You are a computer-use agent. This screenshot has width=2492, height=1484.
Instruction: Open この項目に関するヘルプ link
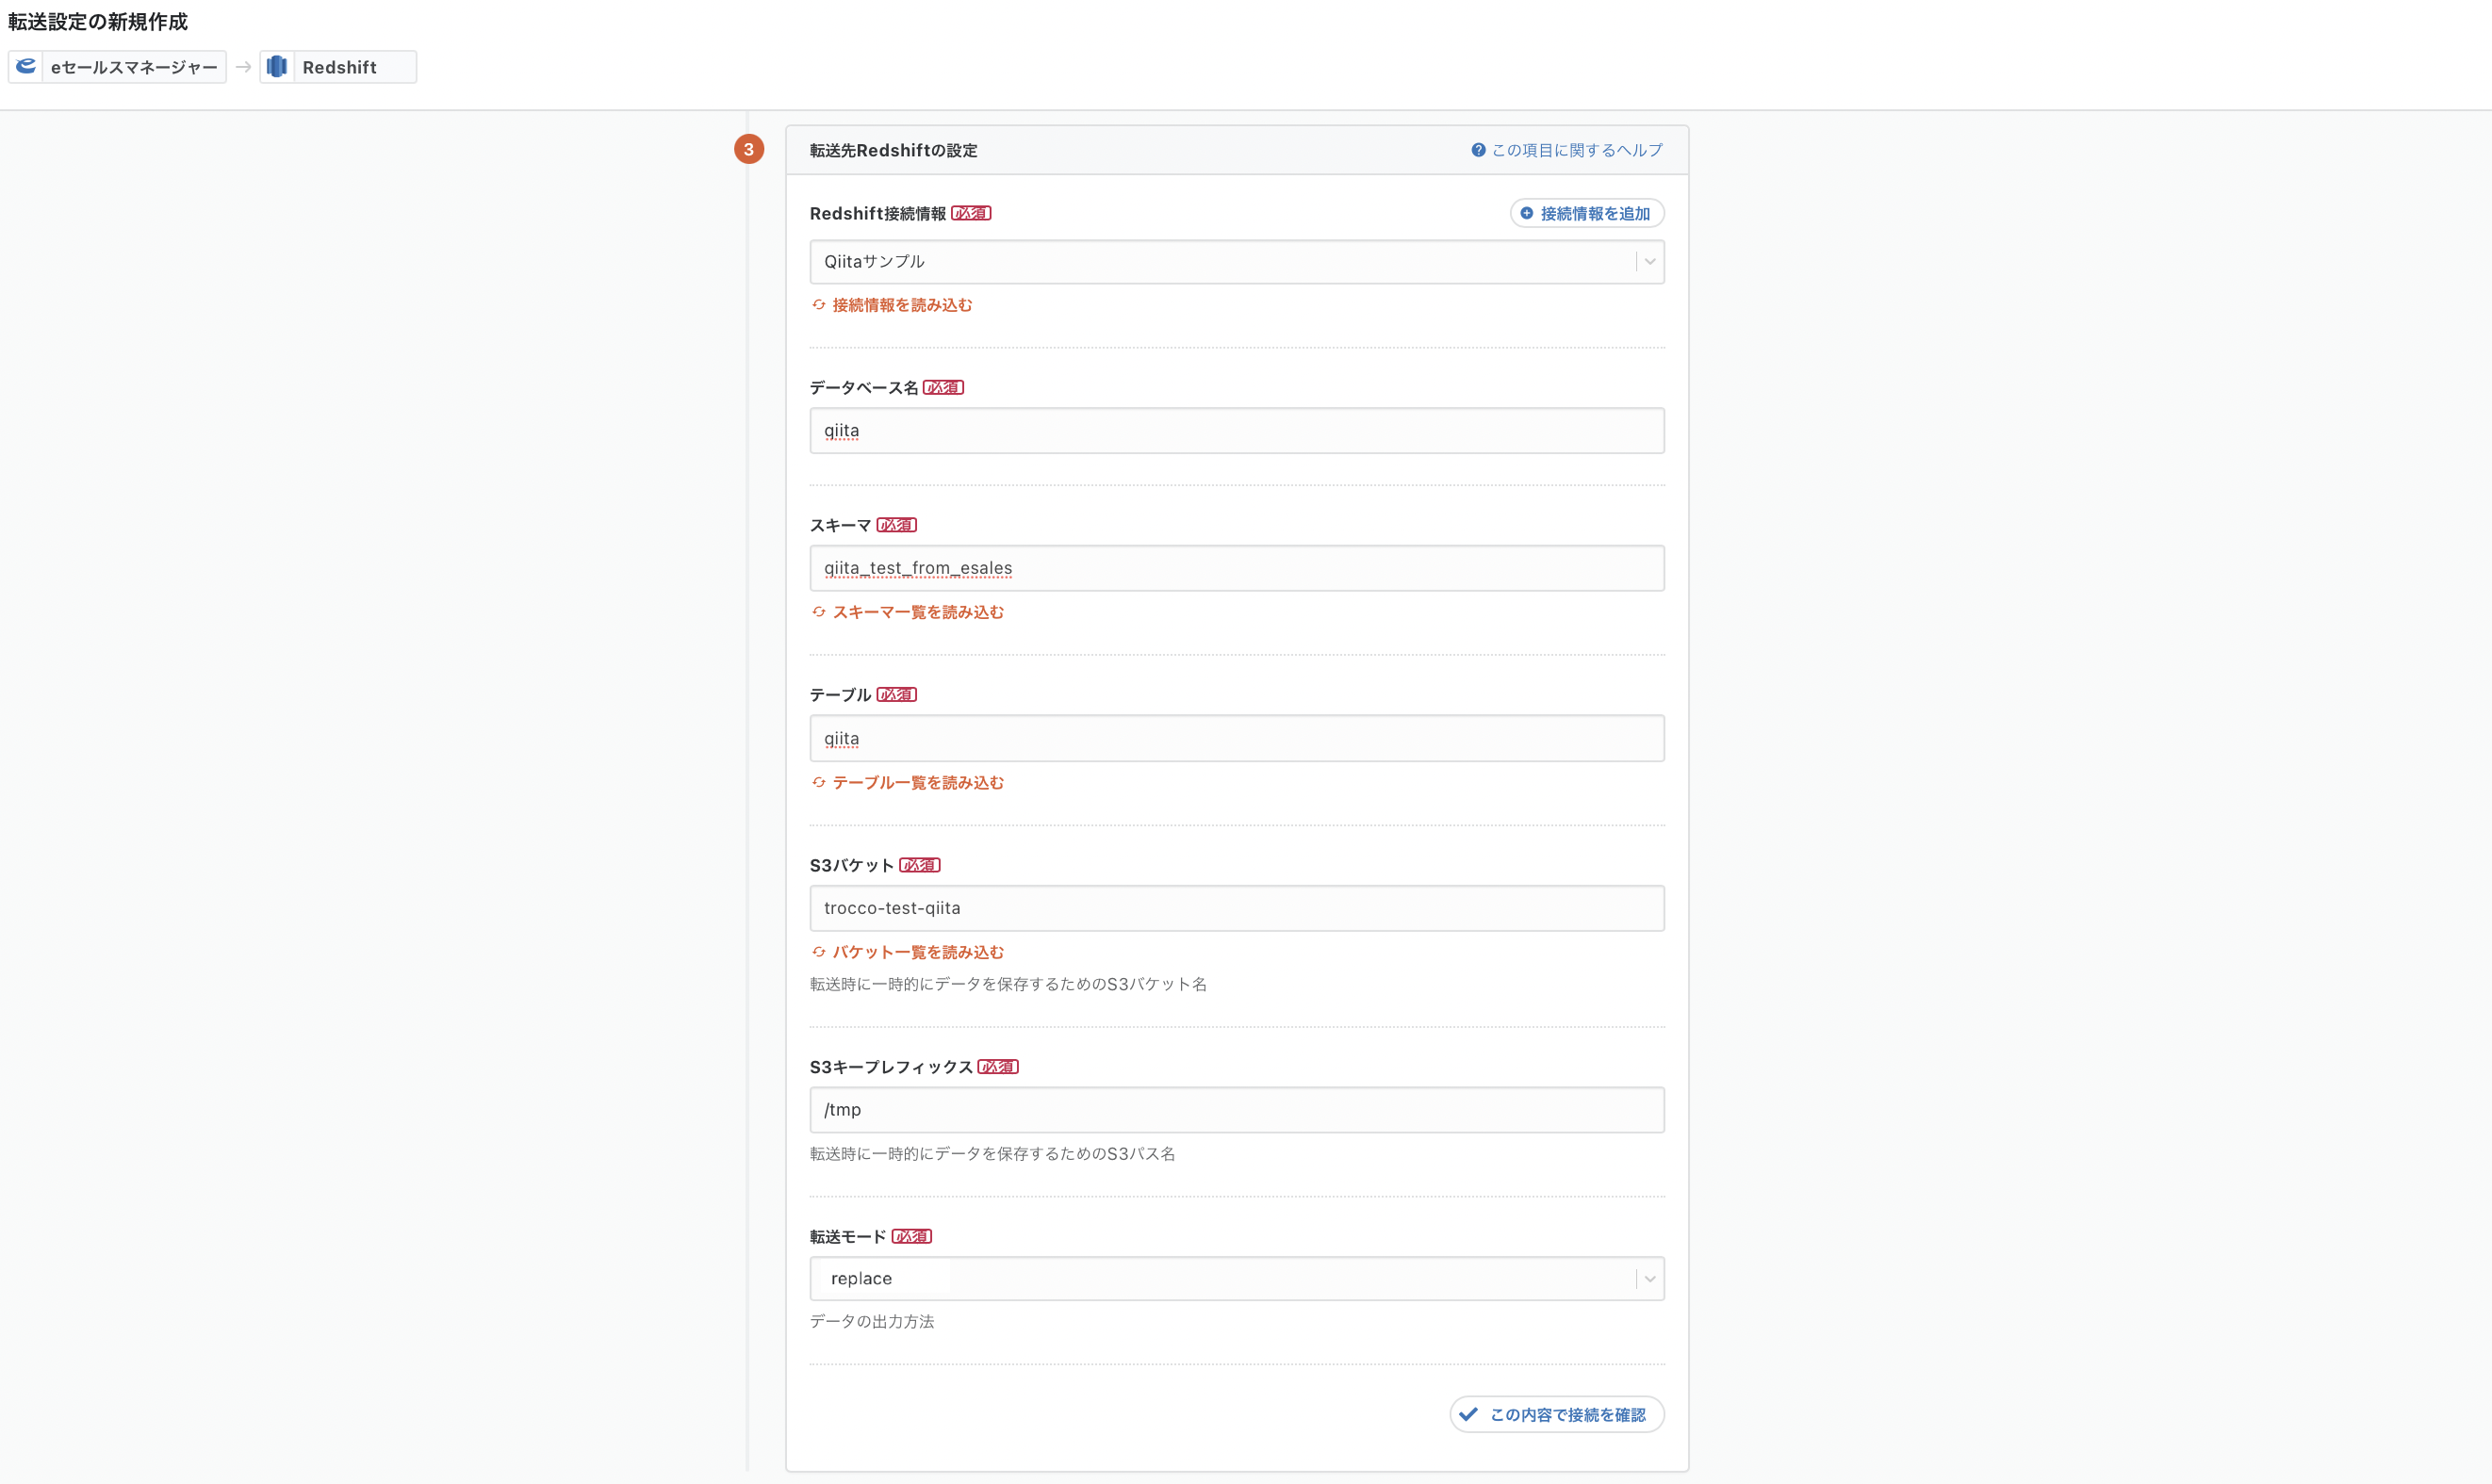(x=1567, y=150)
